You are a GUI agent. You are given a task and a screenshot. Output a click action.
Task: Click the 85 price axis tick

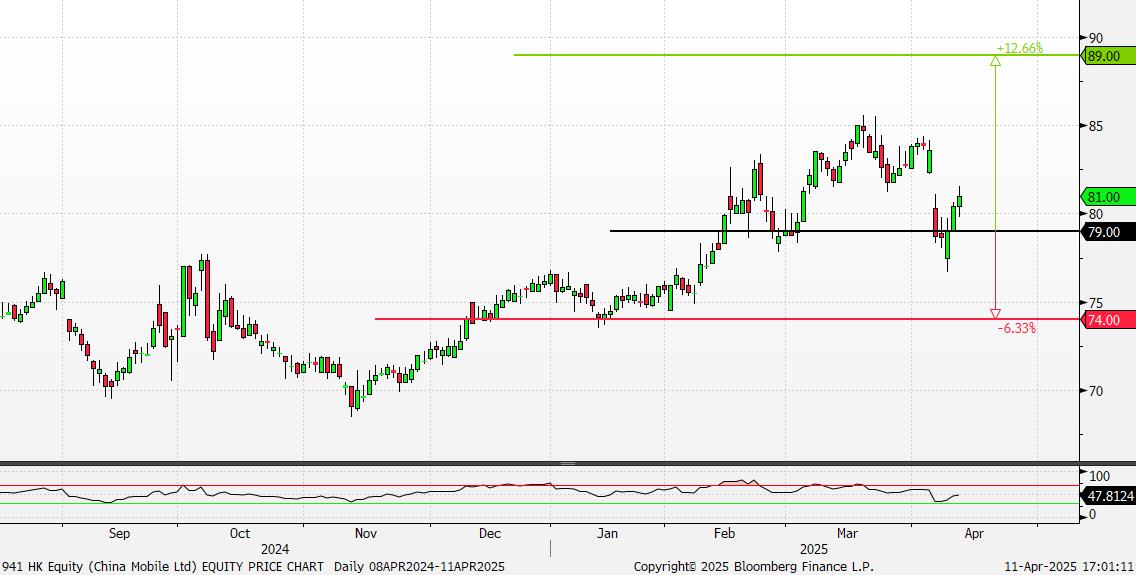(x=1095, y=126)
